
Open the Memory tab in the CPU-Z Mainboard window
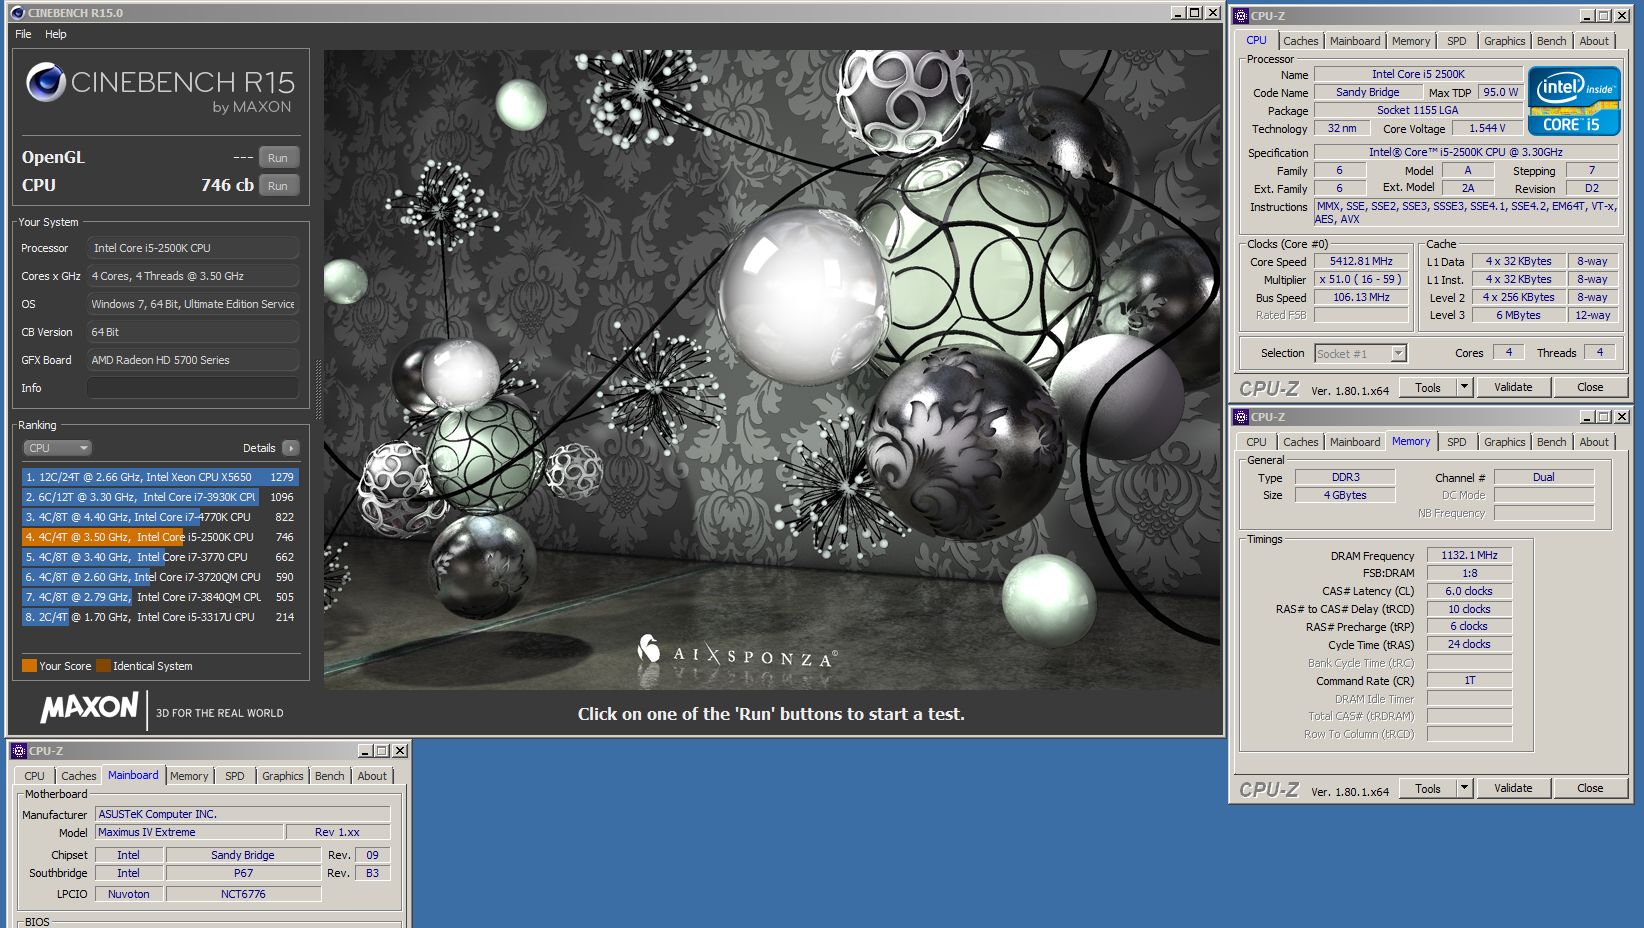pyautogui.click(x=189, y=776)
